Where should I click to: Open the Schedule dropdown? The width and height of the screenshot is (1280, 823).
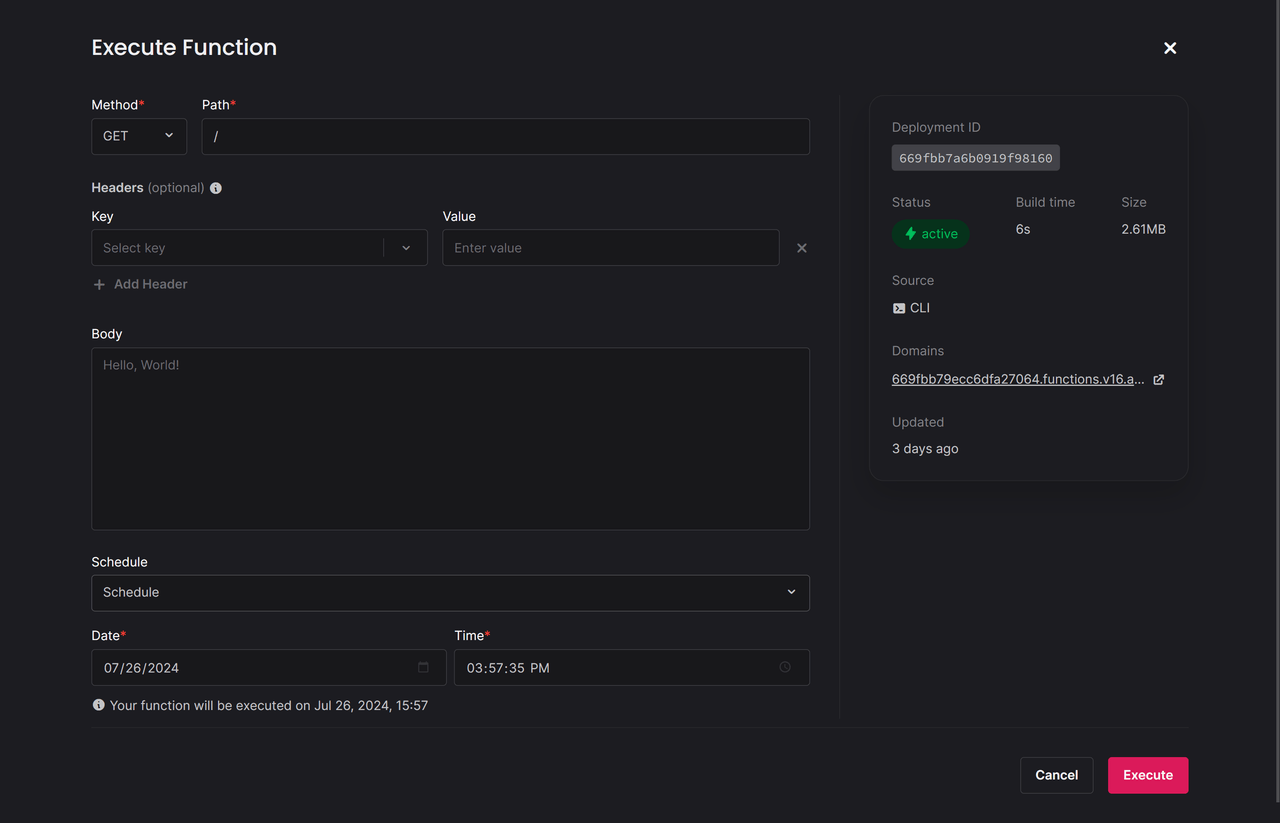(x=450, y=592)
